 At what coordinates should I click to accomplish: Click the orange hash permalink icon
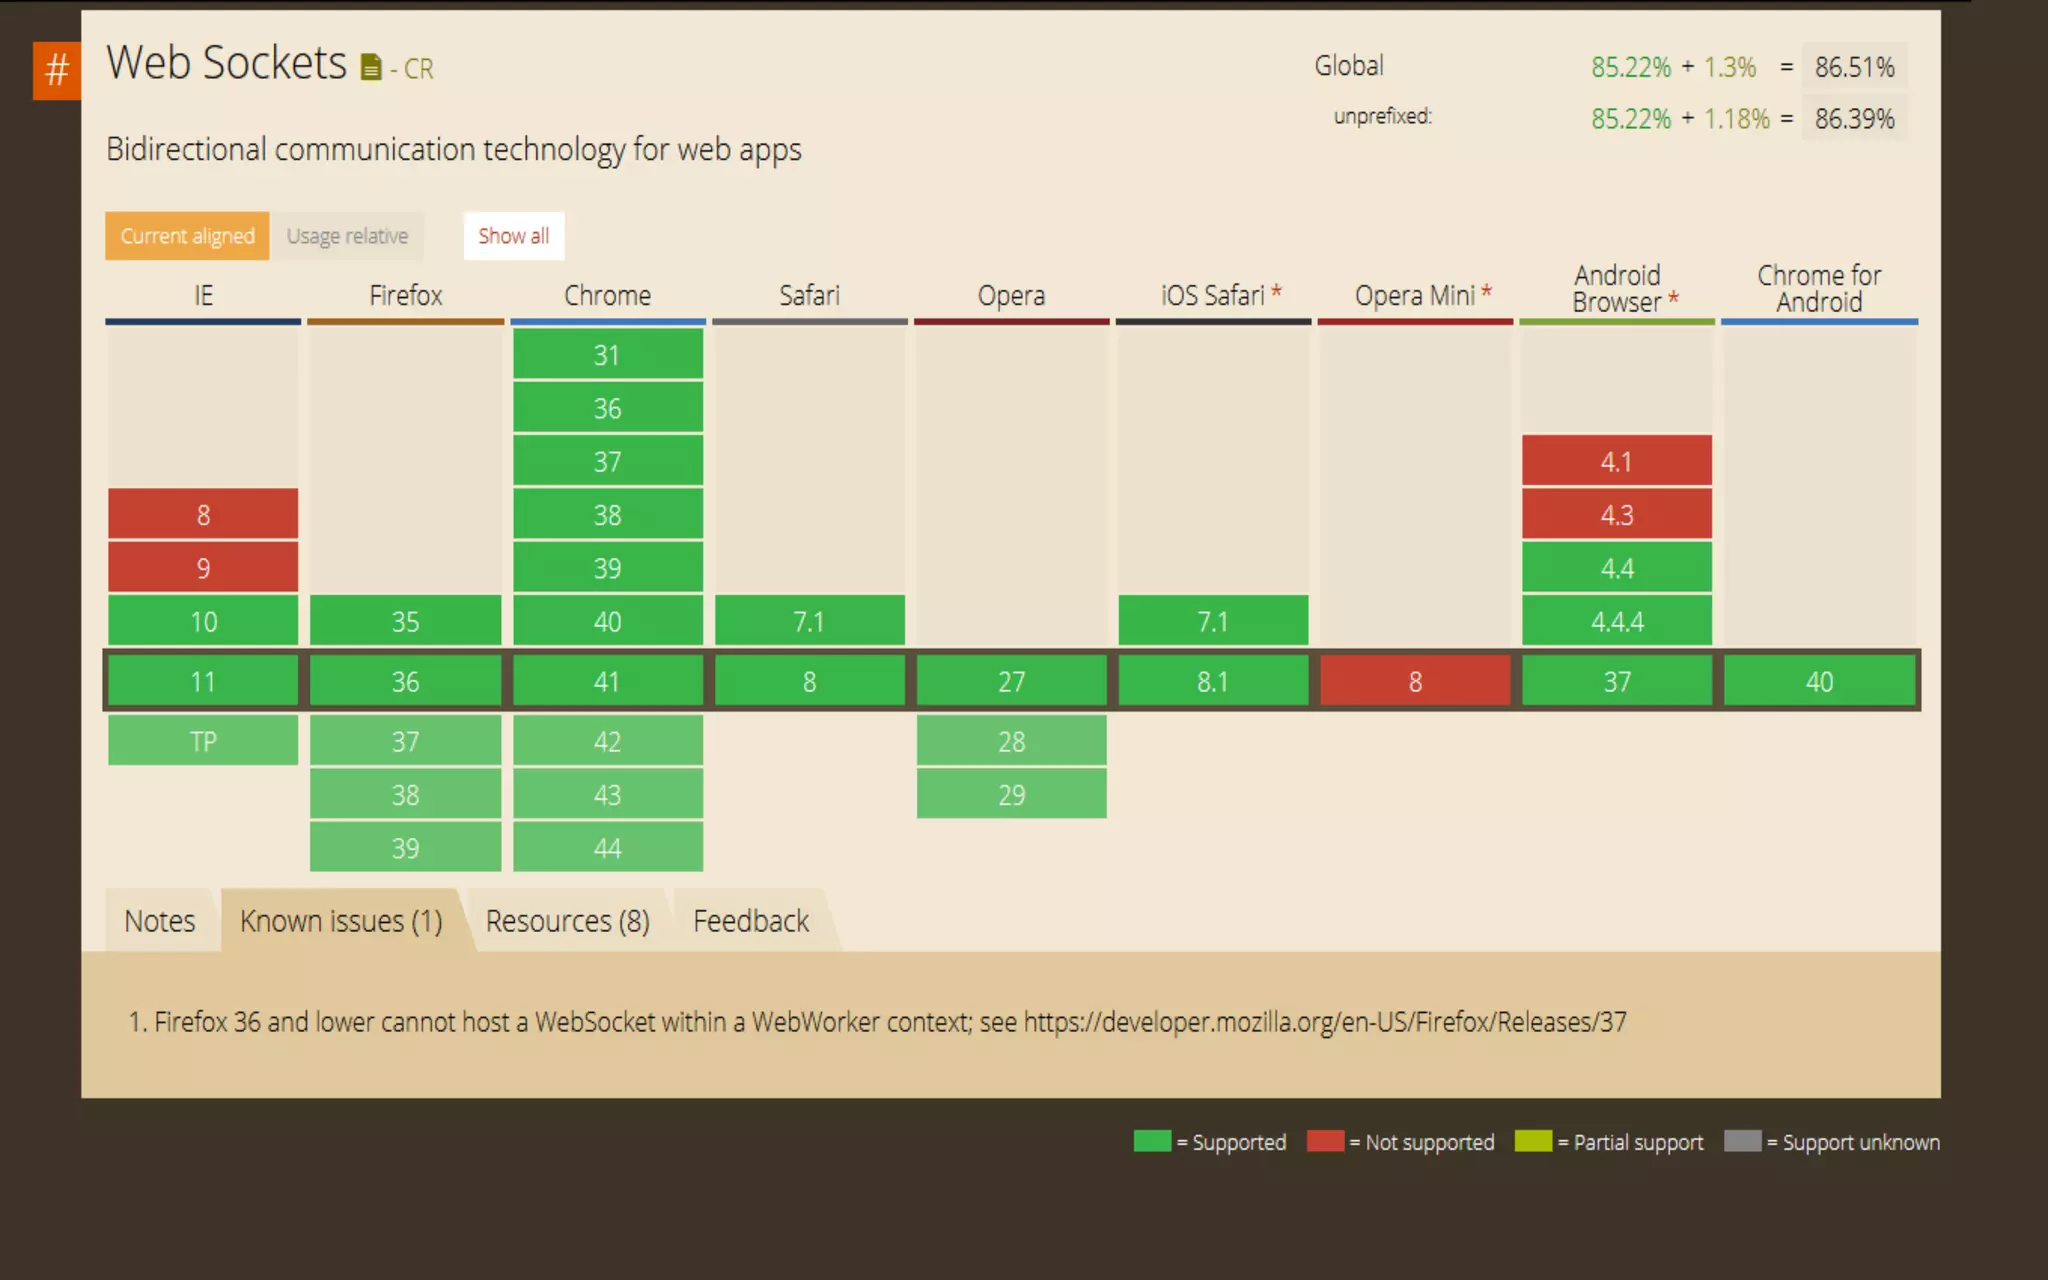57,70
